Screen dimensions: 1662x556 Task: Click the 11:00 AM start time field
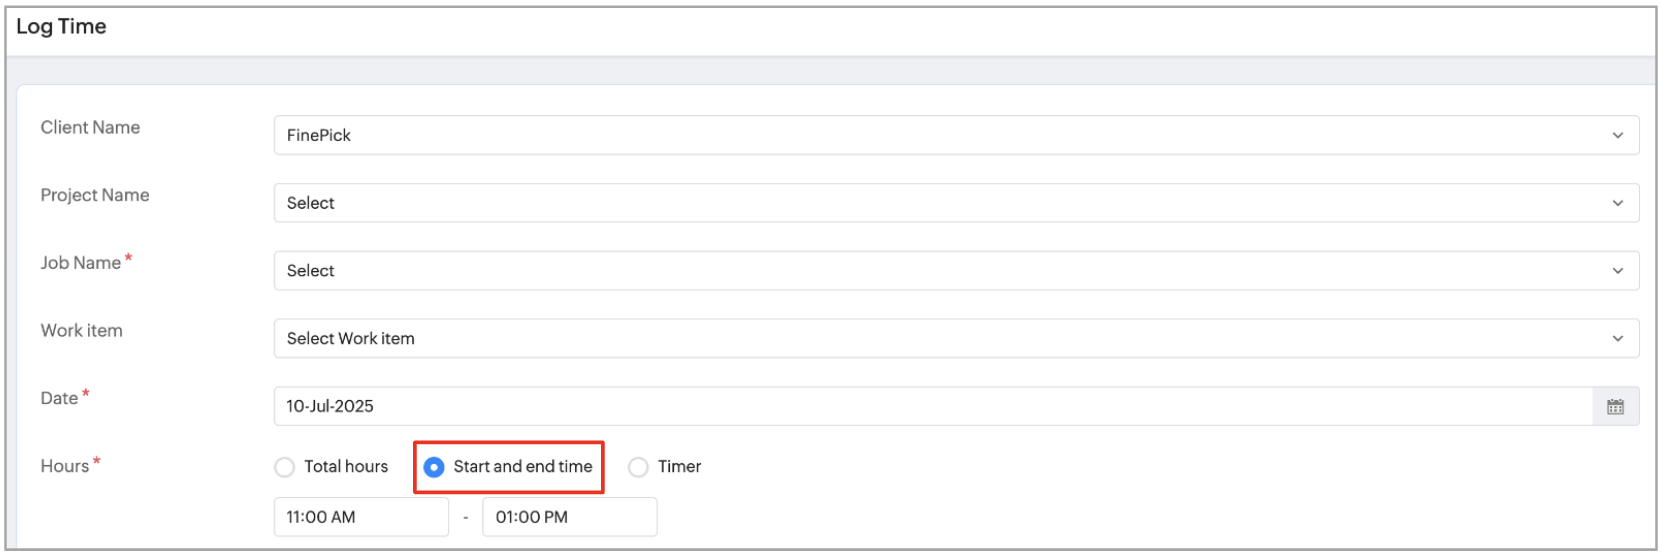tap(360, 518)
